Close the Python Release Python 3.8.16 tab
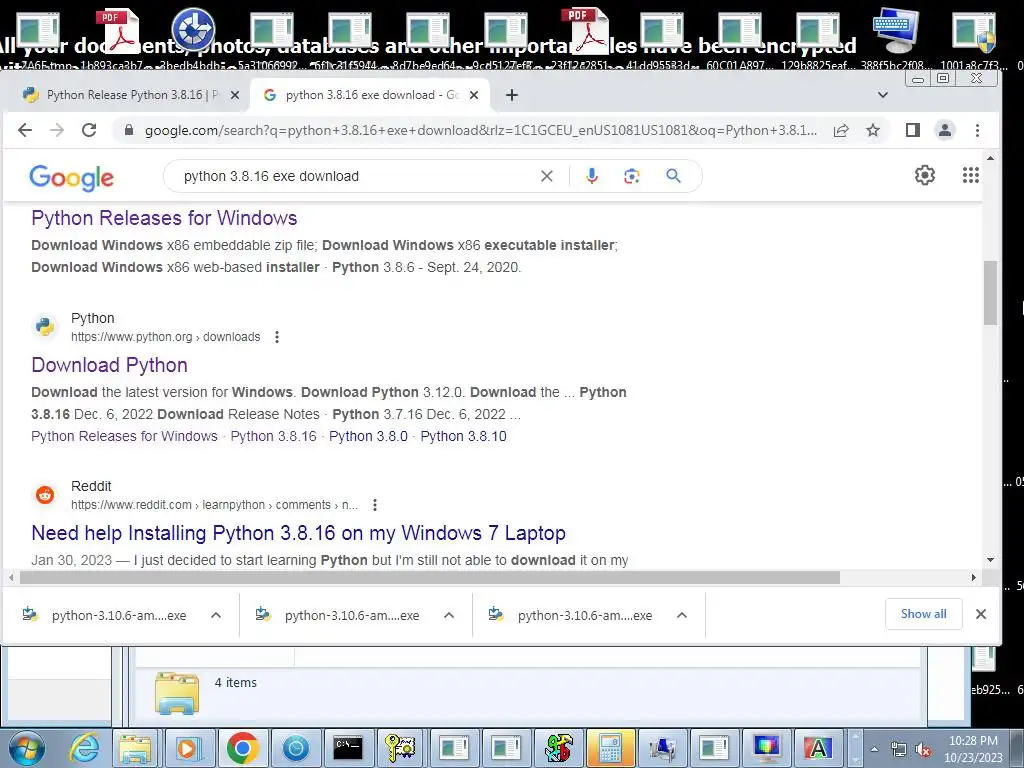 coord(235,95)
